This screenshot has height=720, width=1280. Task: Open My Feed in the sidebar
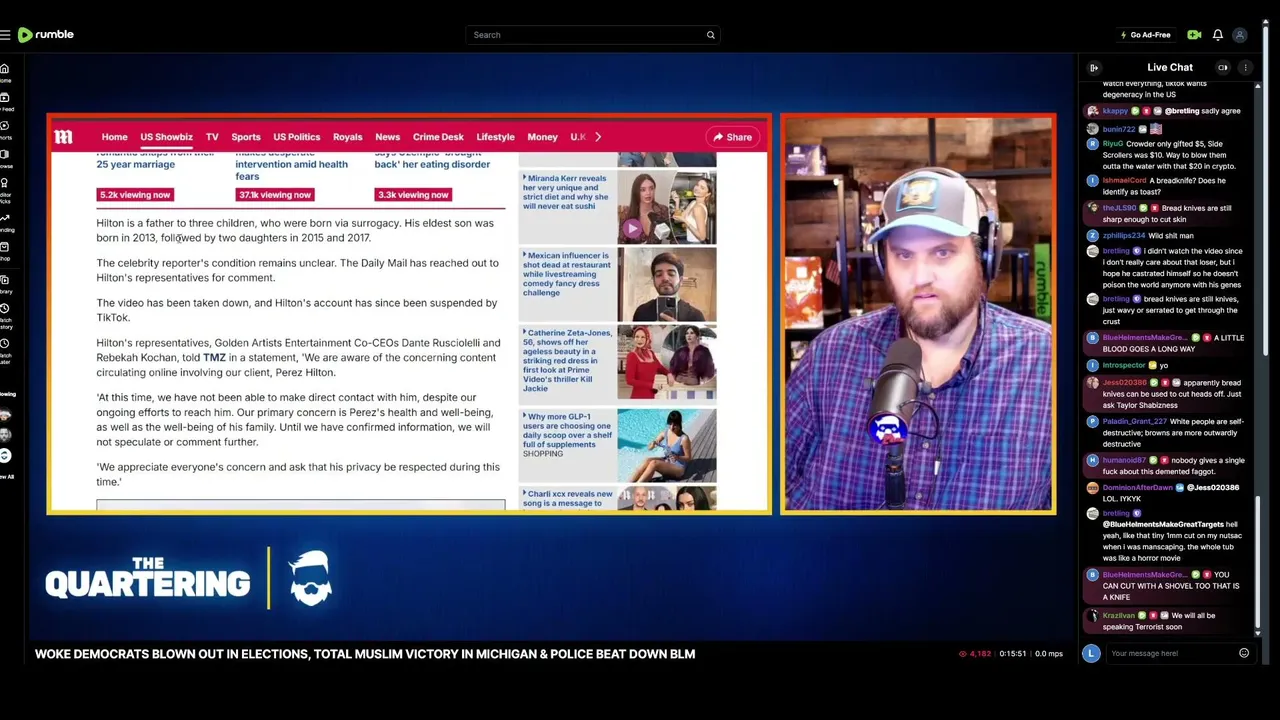tap(5, 102)
